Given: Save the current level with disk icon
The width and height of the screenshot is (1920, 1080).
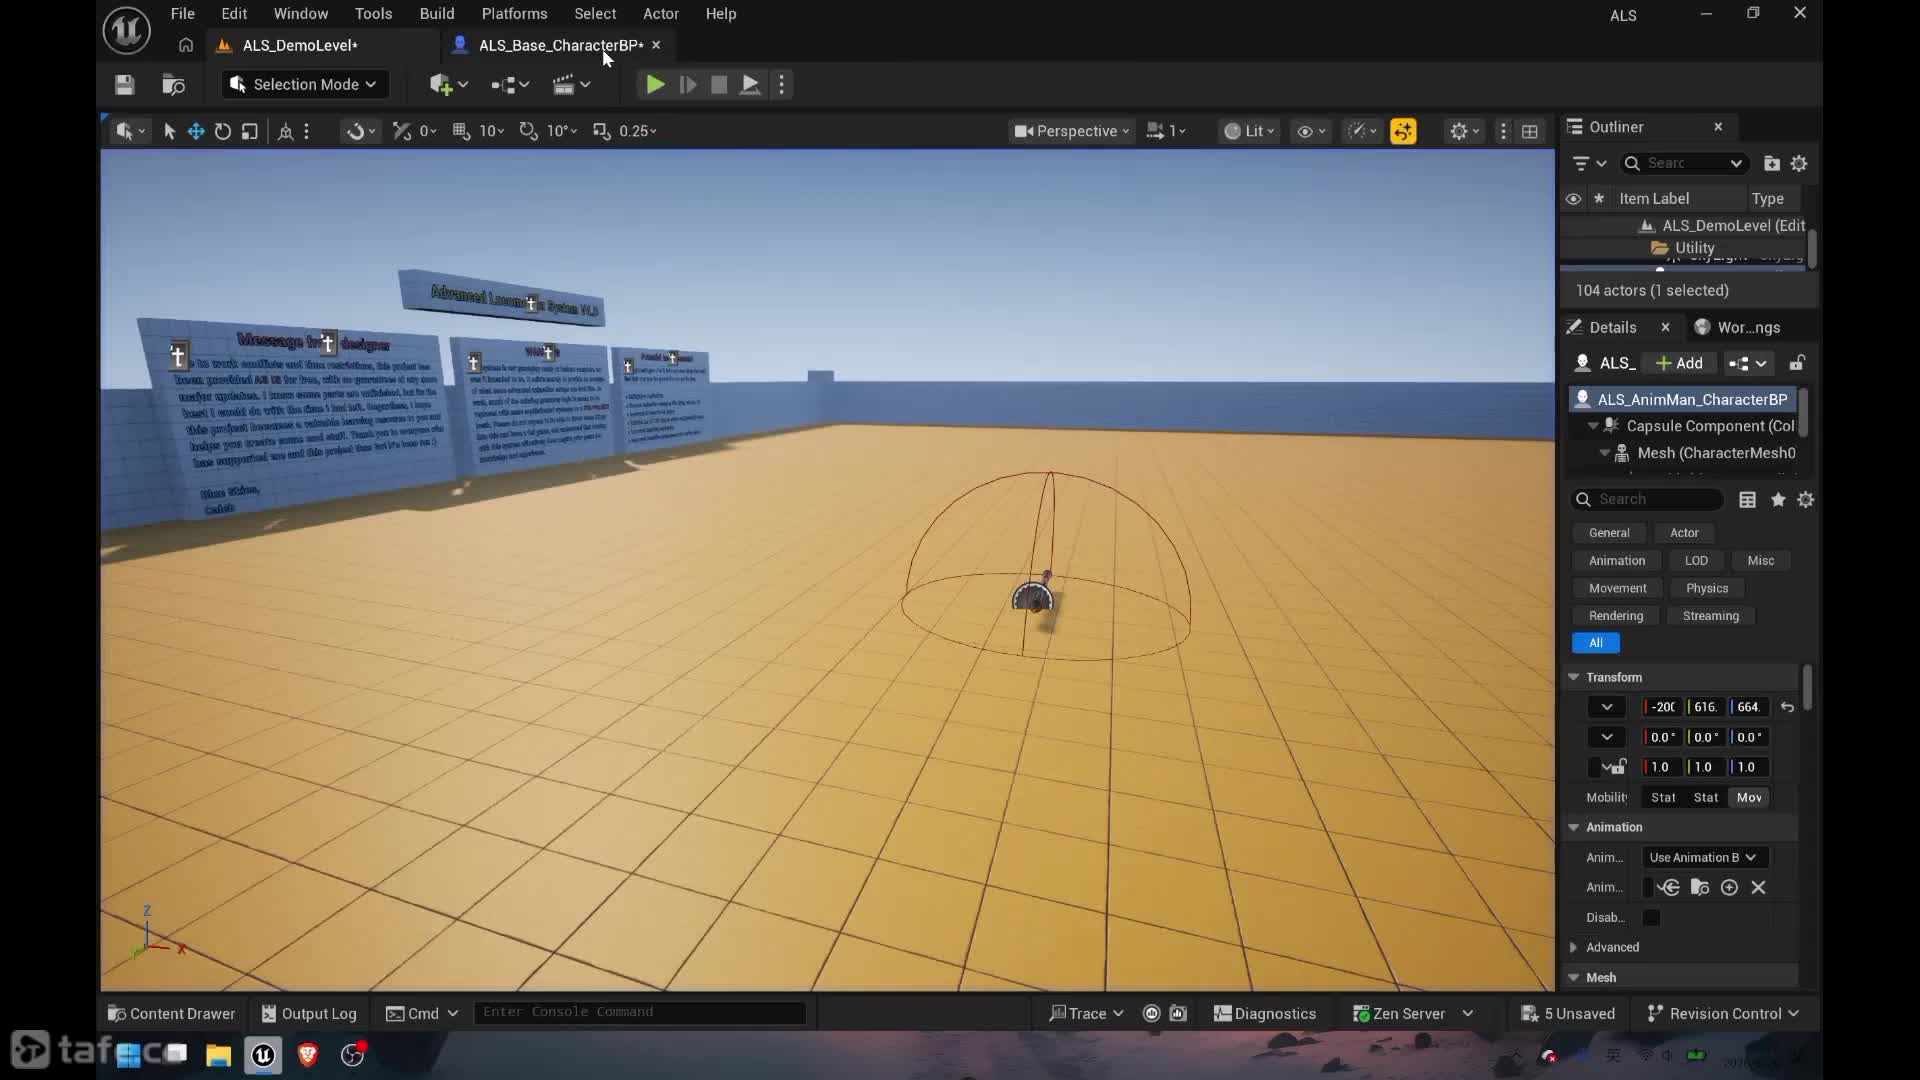Looking at the screenshot, I should point(124,85).
